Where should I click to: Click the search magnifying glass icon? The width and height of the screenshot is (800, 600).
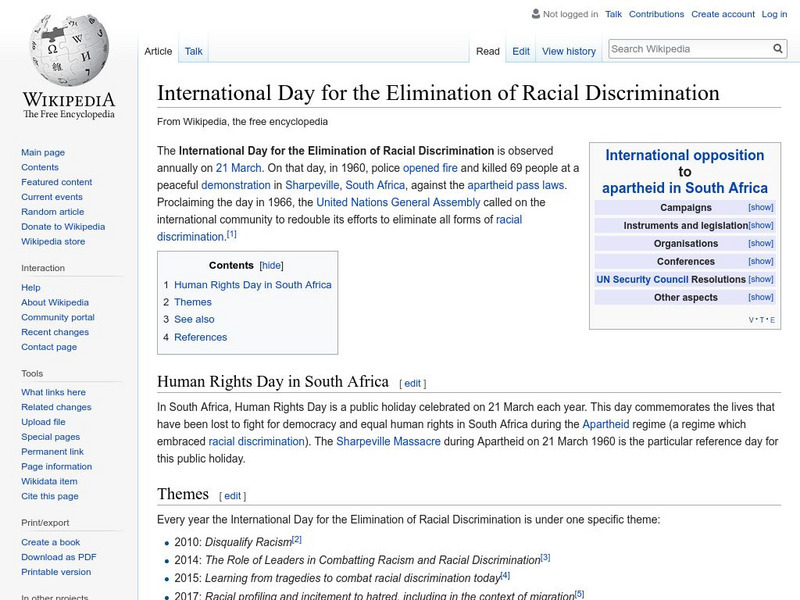pos(778,48)
